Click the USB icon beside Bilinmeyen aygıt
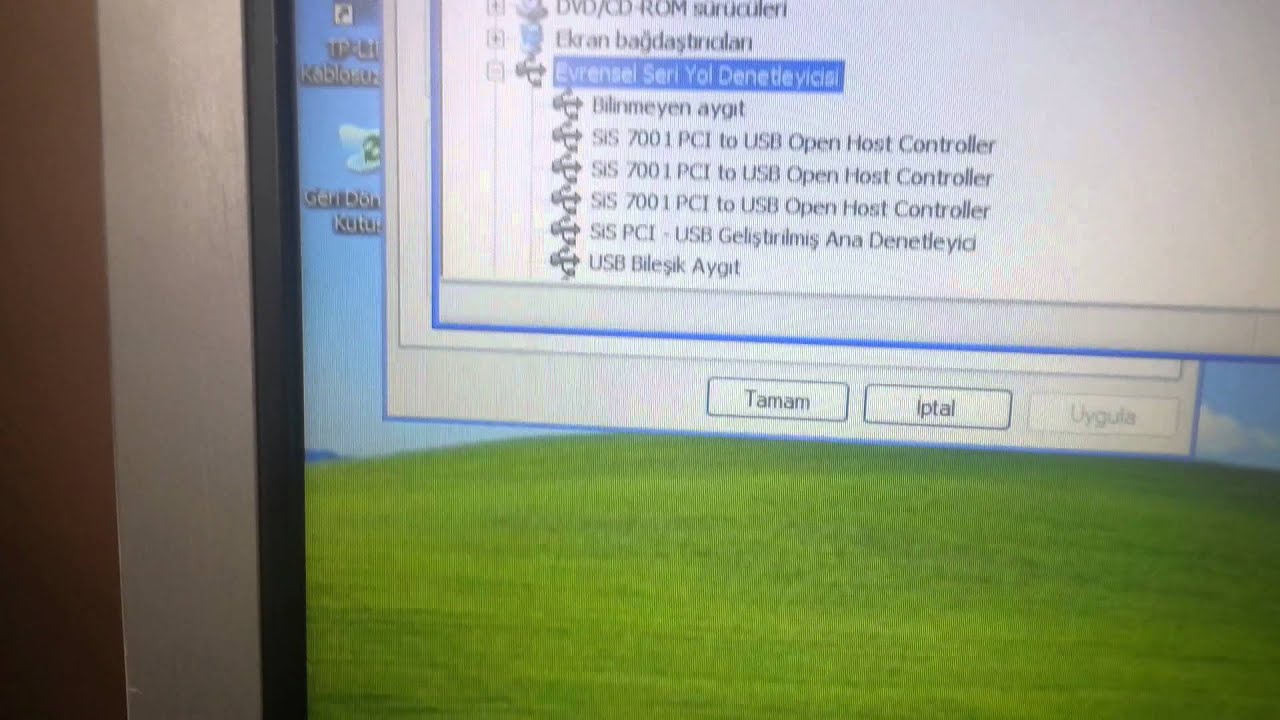Screen dimensions: 1280x720 [567, 104]
